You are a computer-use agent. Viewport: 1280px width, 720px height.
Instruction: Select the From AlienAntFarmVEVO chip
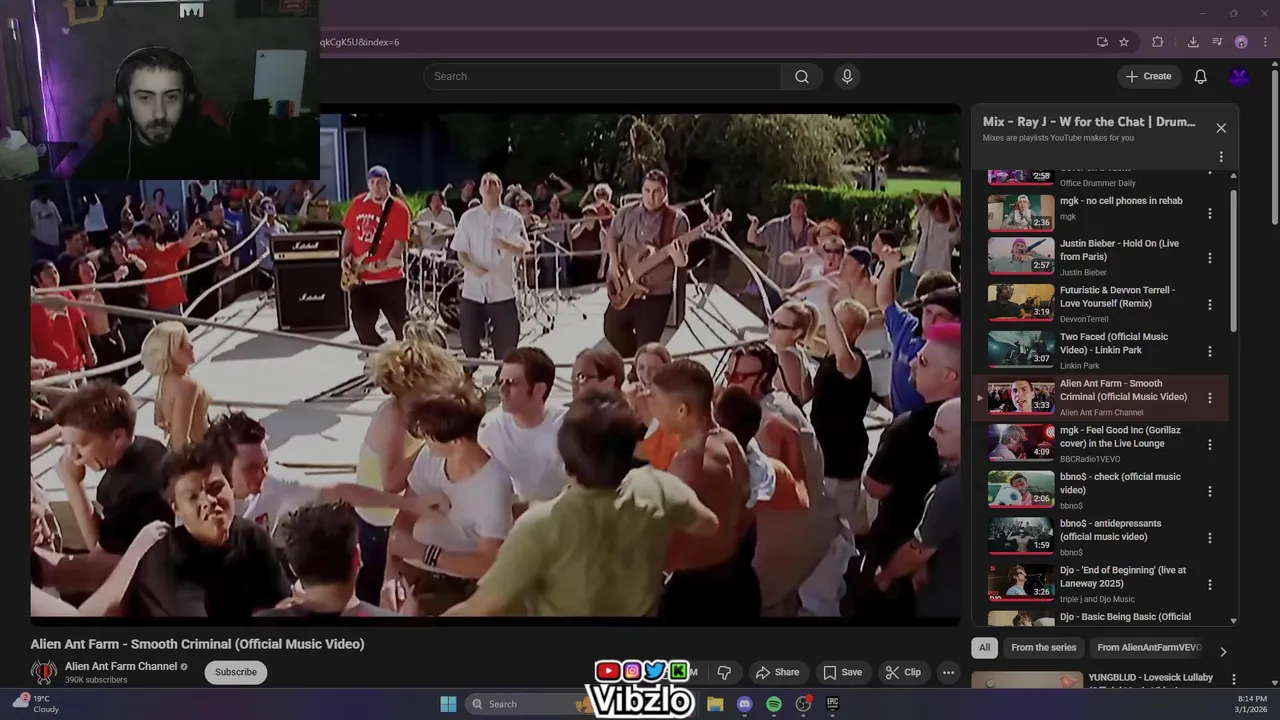1149,647
